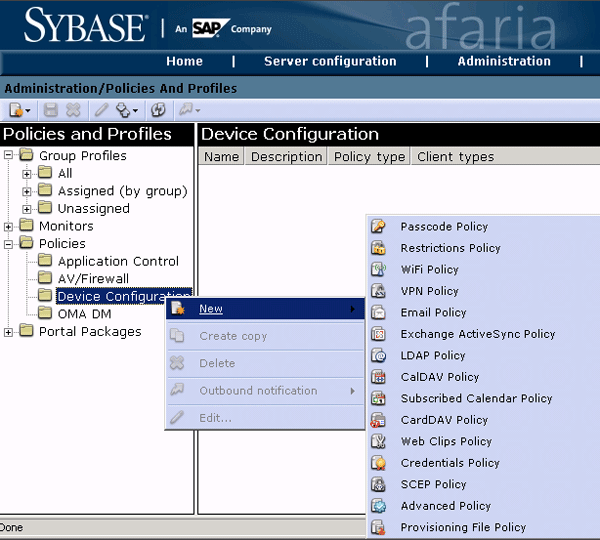
Task: Expand the Monitors tree node
Action: 8,227
